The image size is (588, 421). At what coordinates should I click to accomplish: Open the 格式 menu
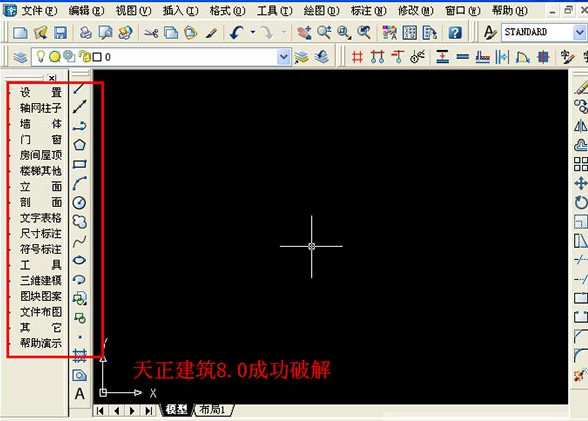227,11
